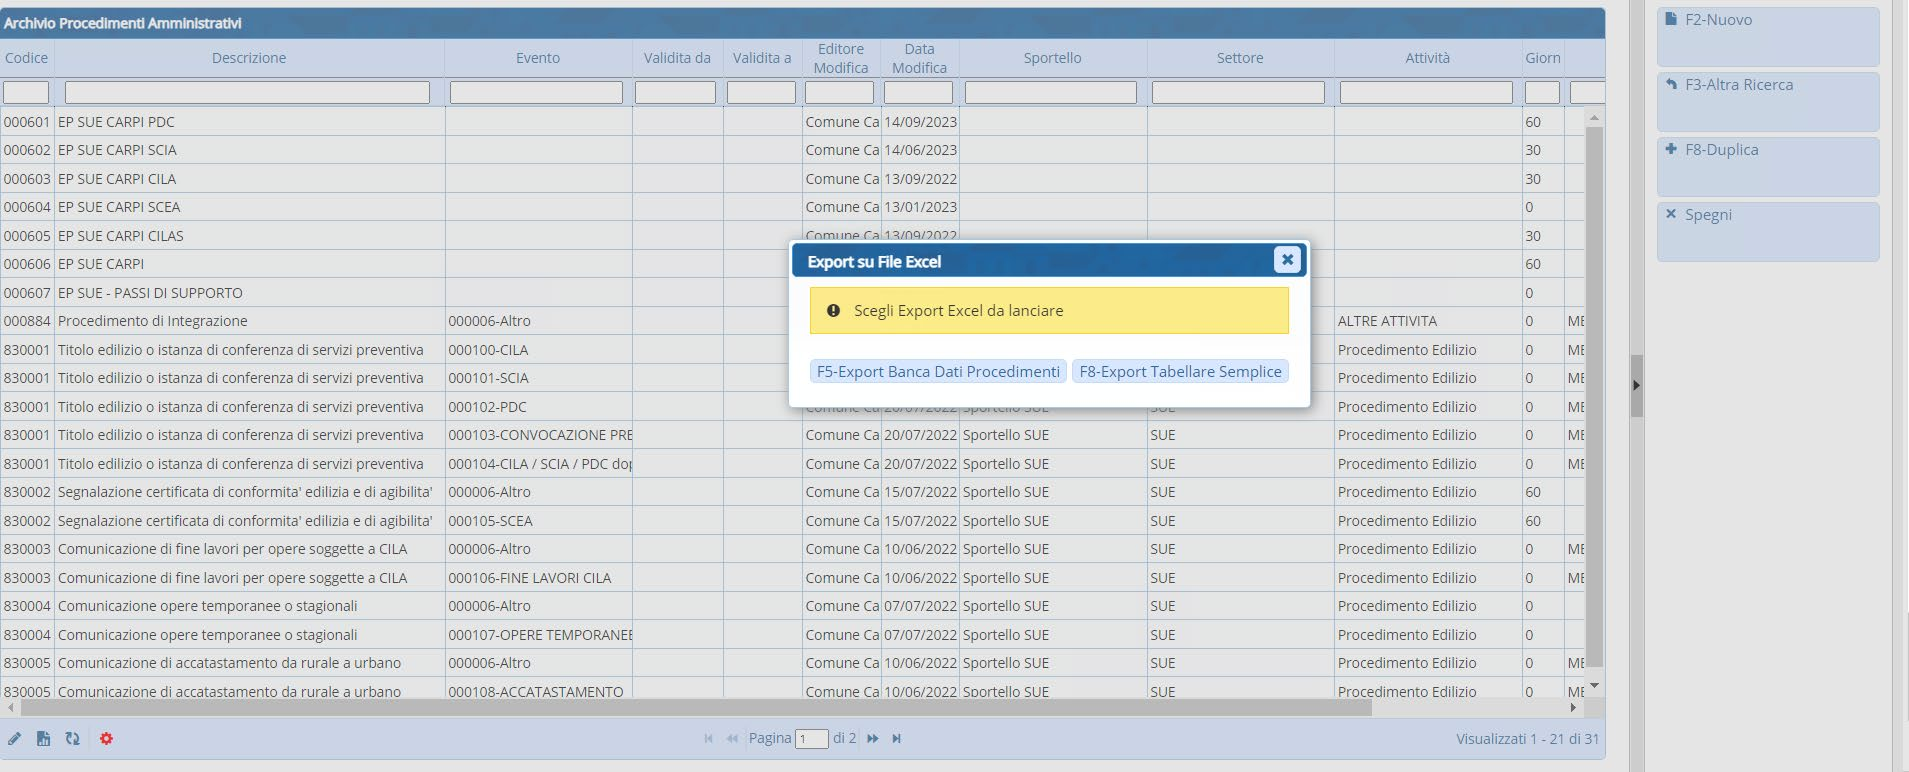Go to the next page arrow
1909x772 pixels.
click(x=873, y=739)
